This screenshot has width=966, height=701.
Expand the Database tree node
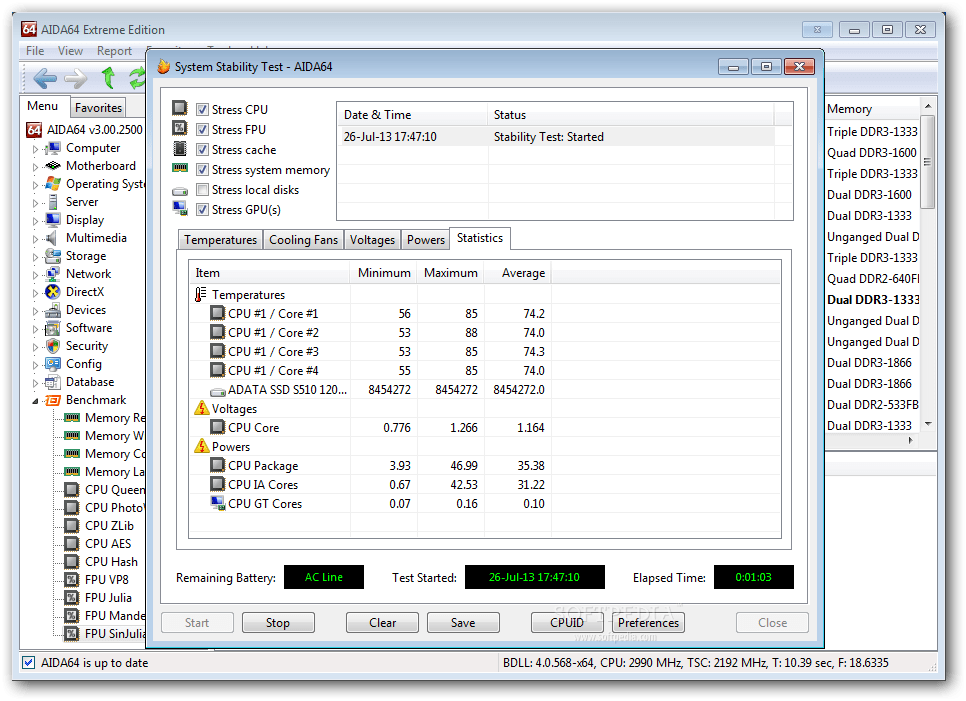pyautogui.click(x=35, y=383)
